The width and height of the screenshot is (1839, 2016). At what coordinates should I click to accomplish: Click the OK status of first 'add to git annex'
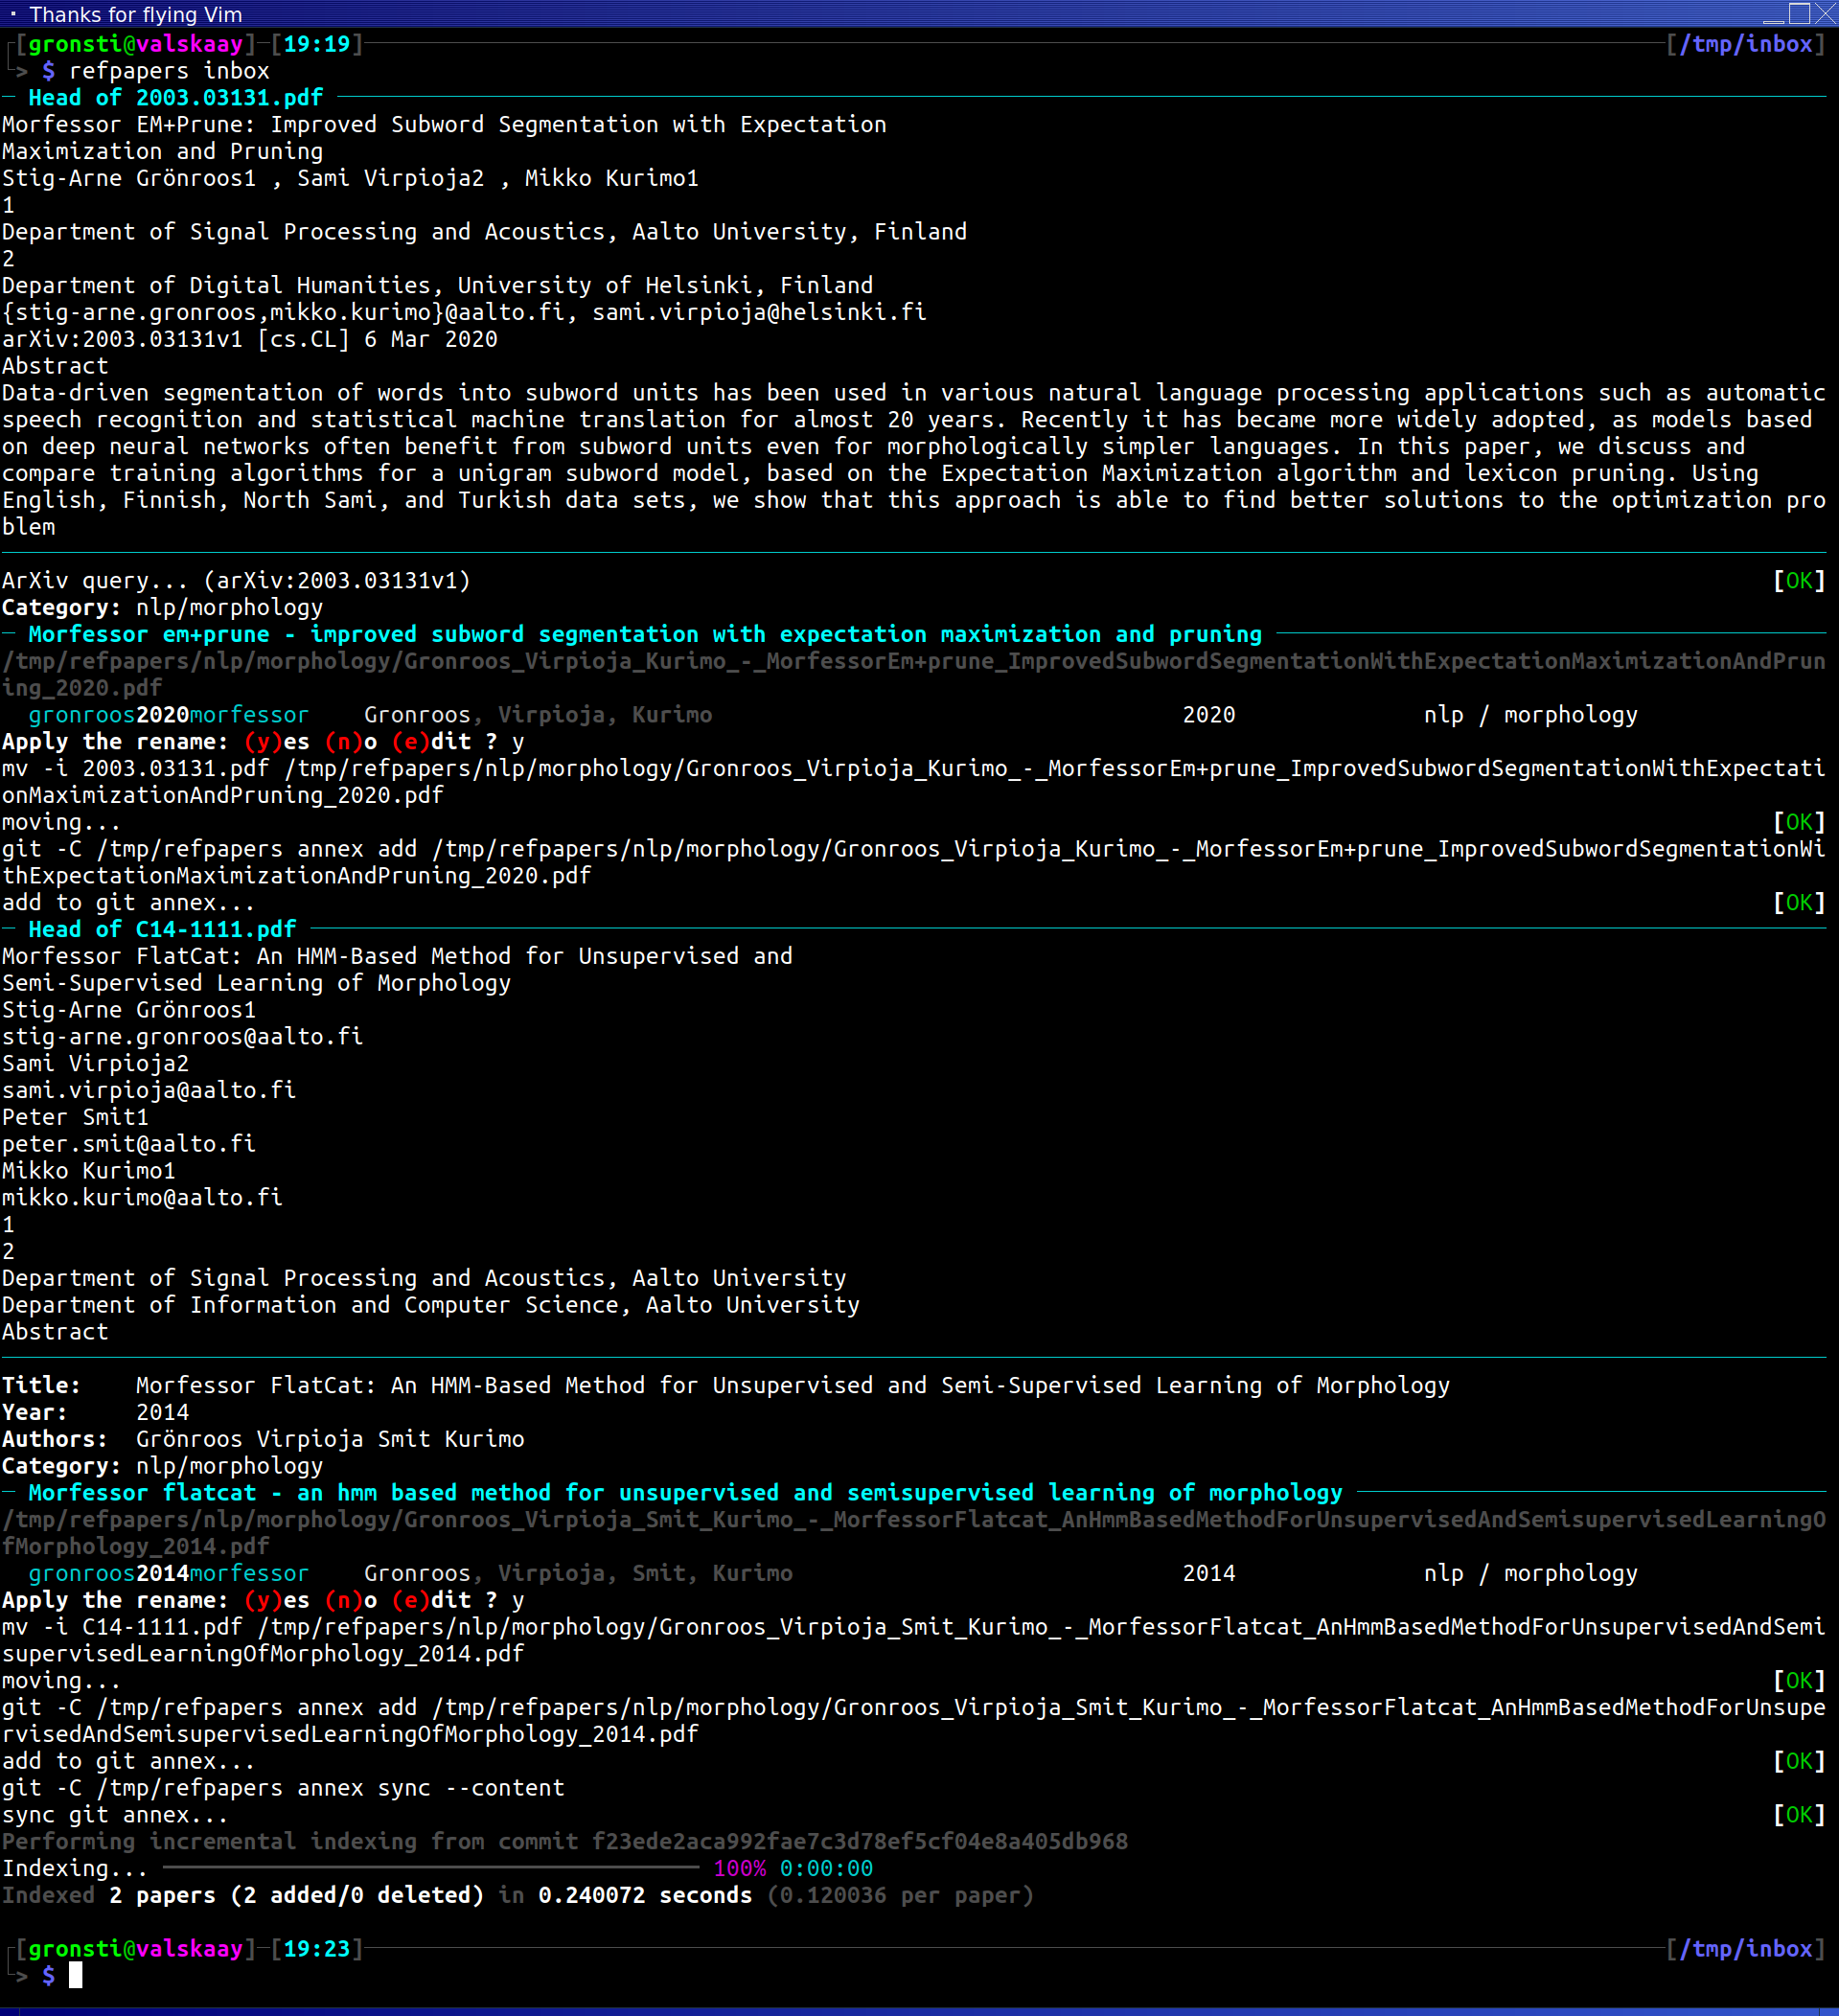tap(1799, 902)
